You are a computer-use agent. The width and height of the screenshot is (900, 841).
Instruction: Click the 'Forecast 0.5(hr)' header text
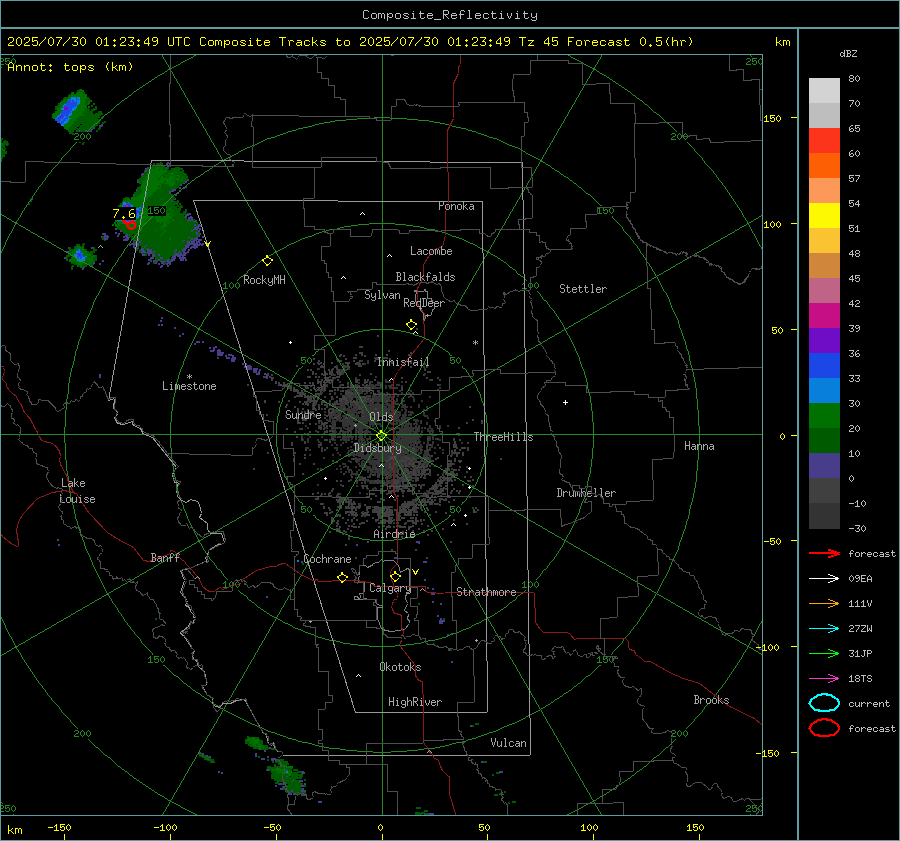coord(630,42)
